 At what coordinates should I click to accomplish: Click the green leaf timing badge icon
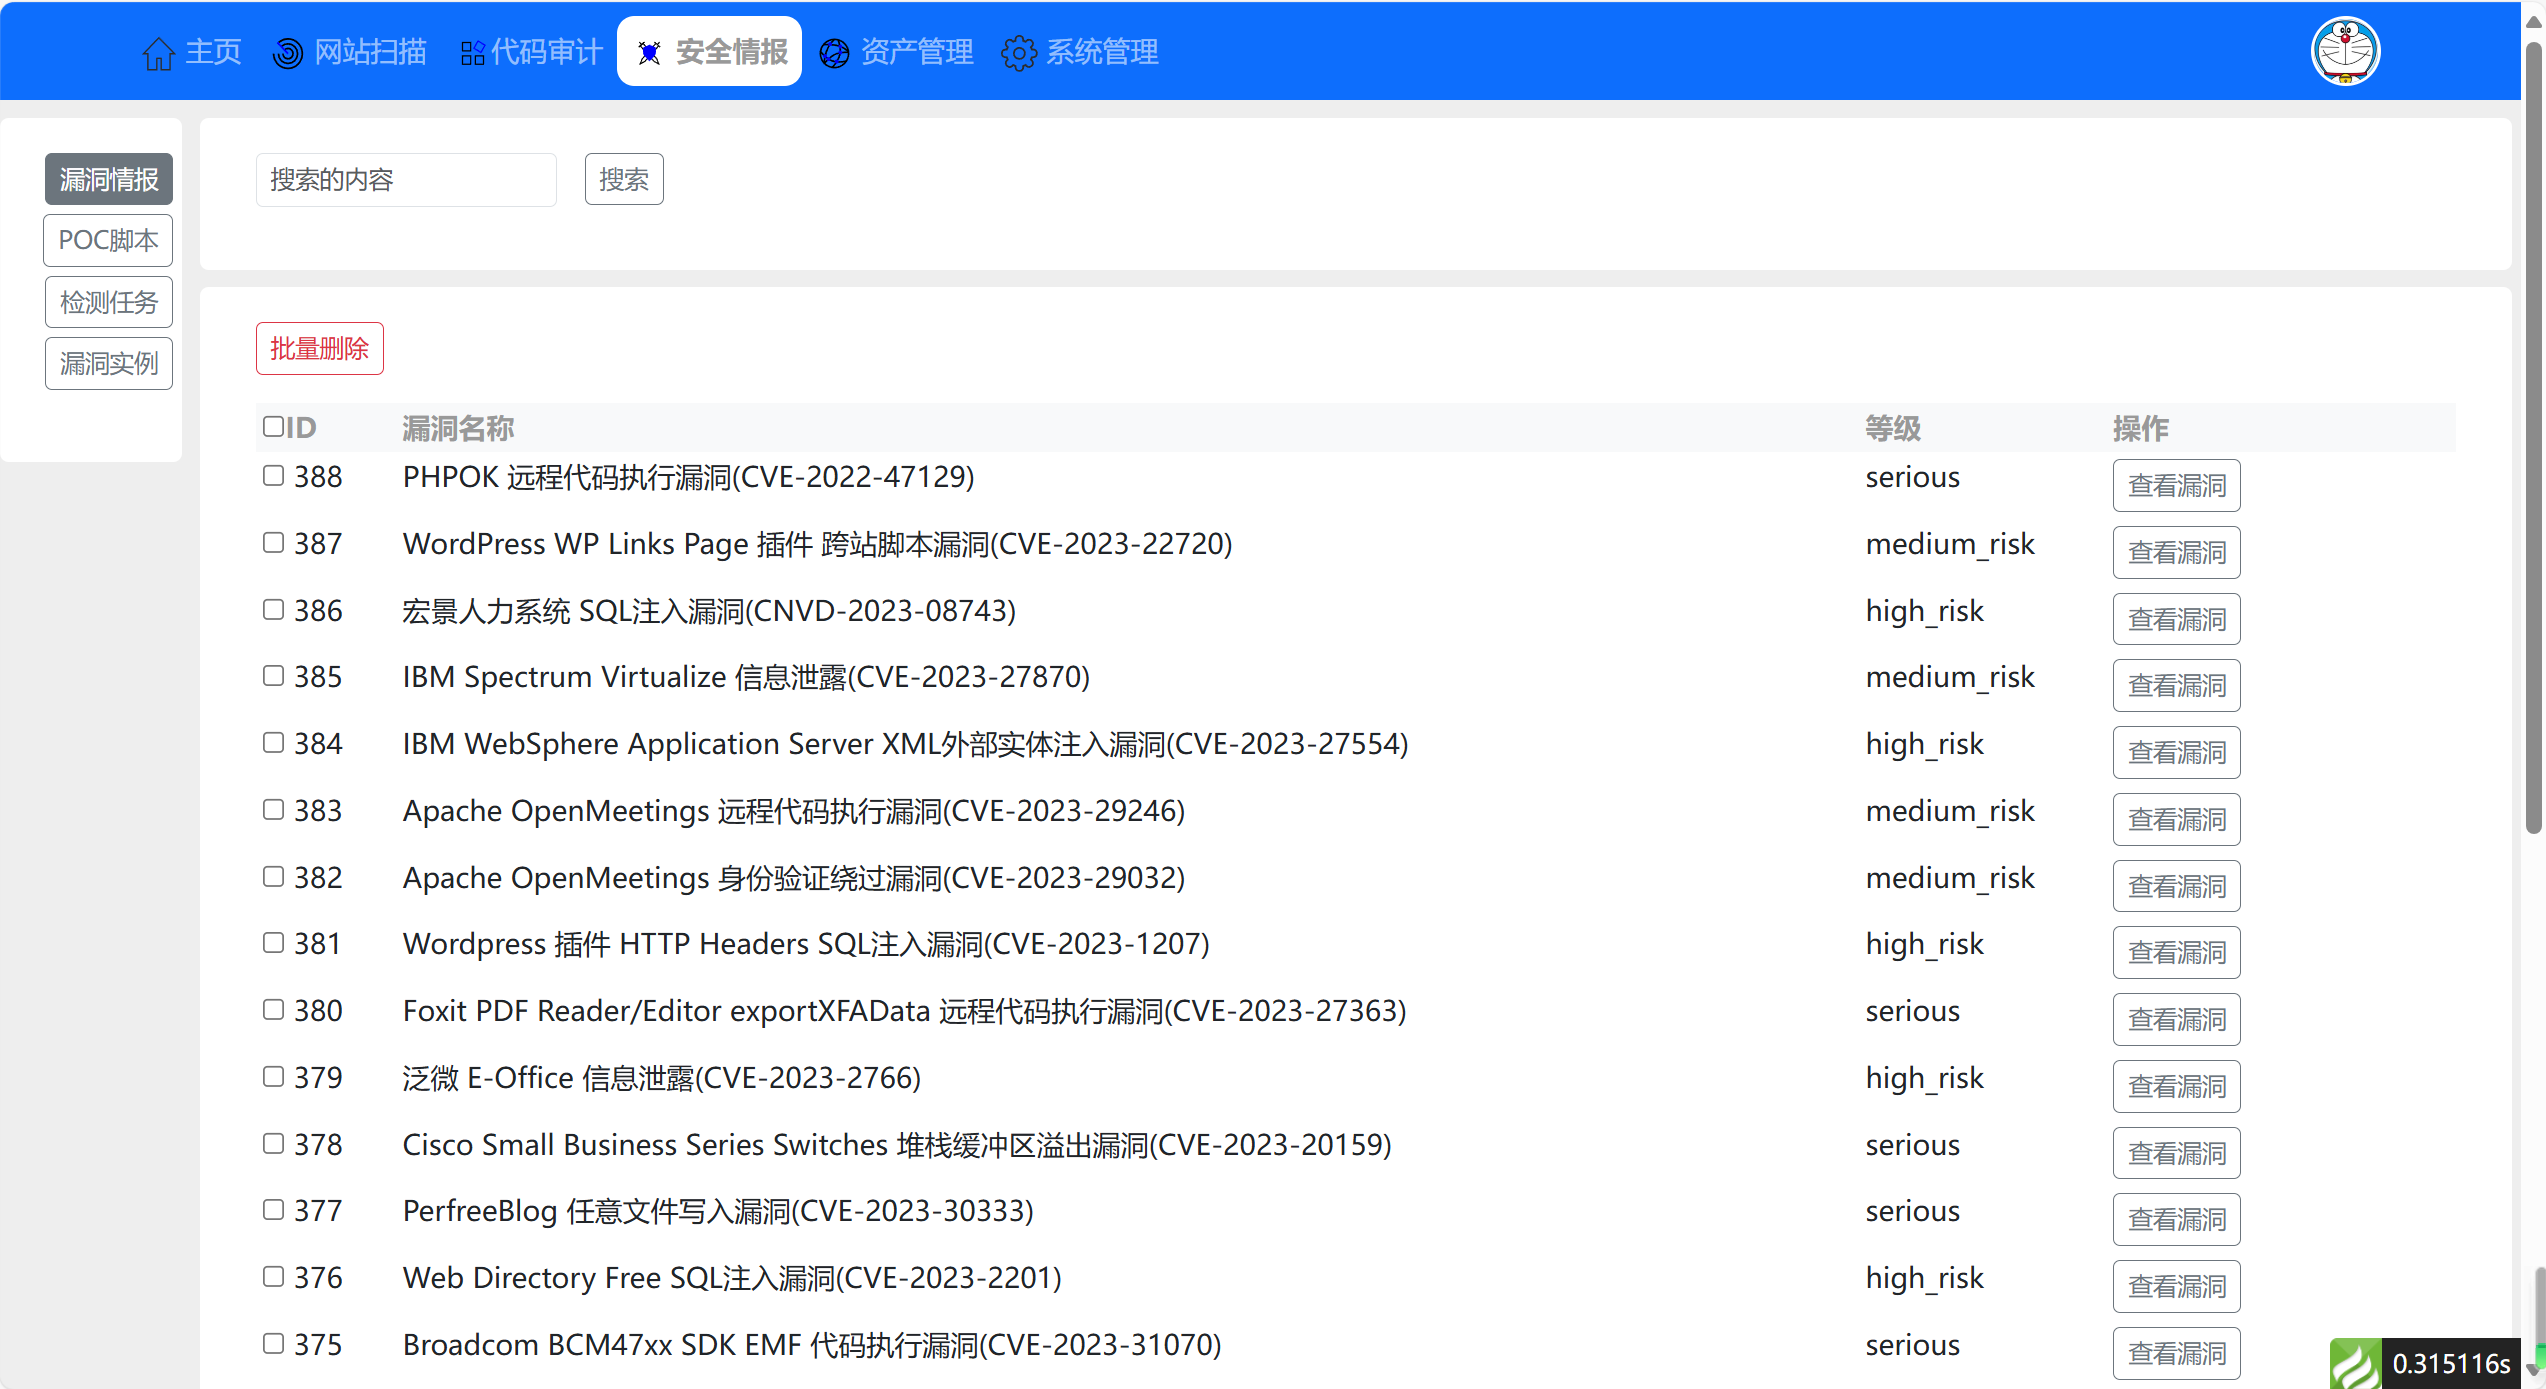[x=2356, y=1363]
